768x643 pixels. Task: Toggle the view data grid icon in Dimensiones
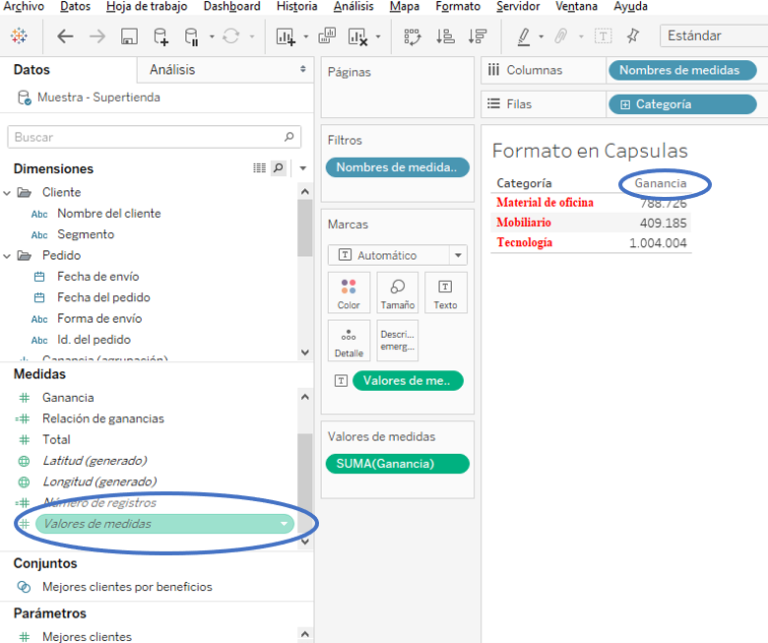click(260, 168)
